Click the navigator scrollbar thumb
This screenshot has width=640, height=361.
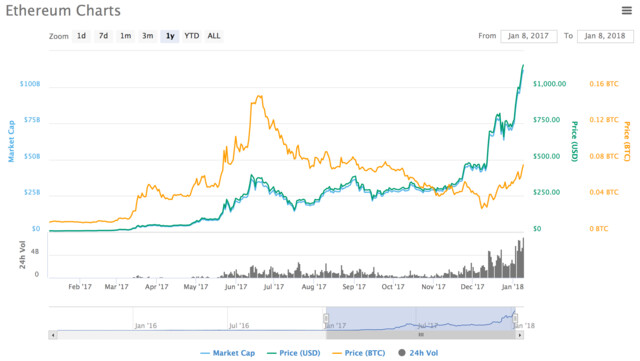click(421, 335)
